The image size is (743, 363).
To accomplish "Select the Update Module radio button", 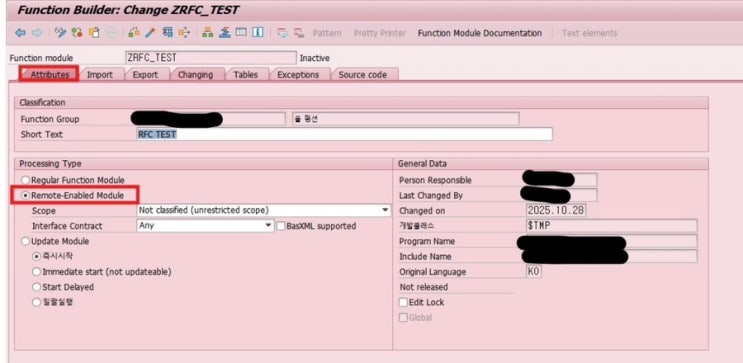I will 25,241.
